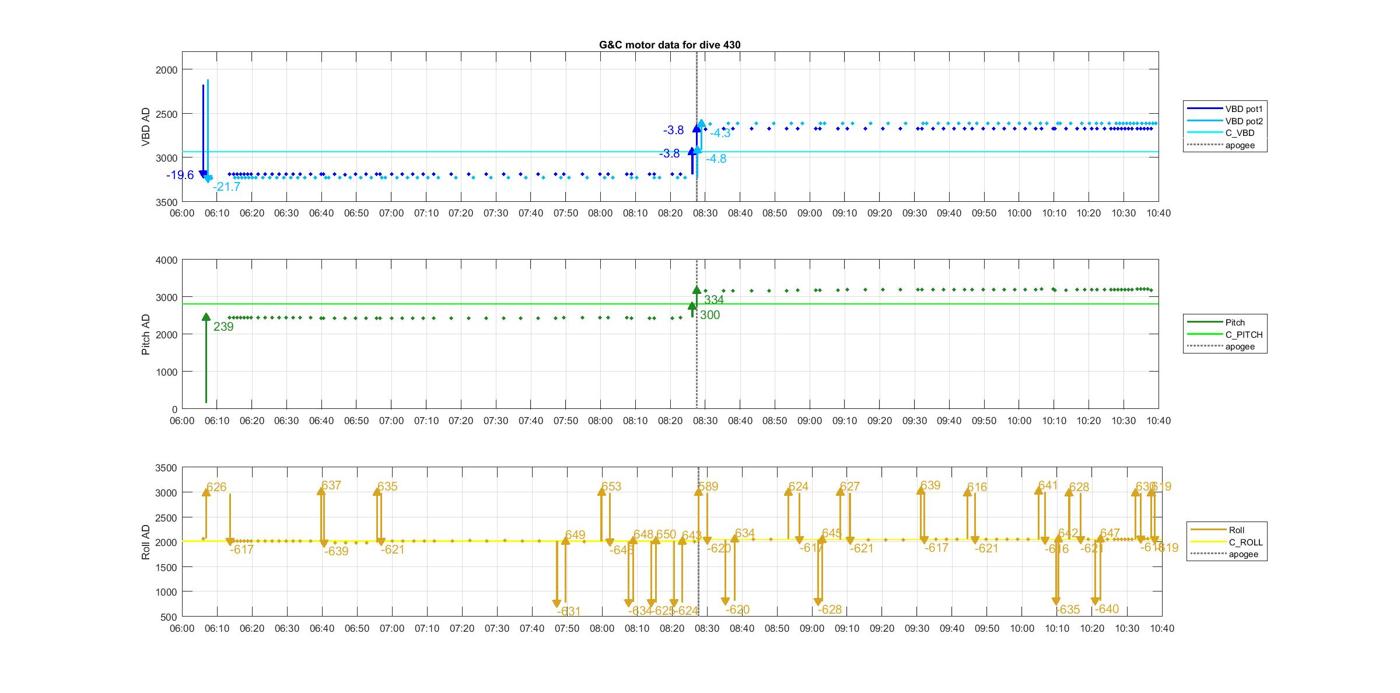Click the "634" roll annotation
The height and width of the screenshot is (693, 1400).
(745, 534)
